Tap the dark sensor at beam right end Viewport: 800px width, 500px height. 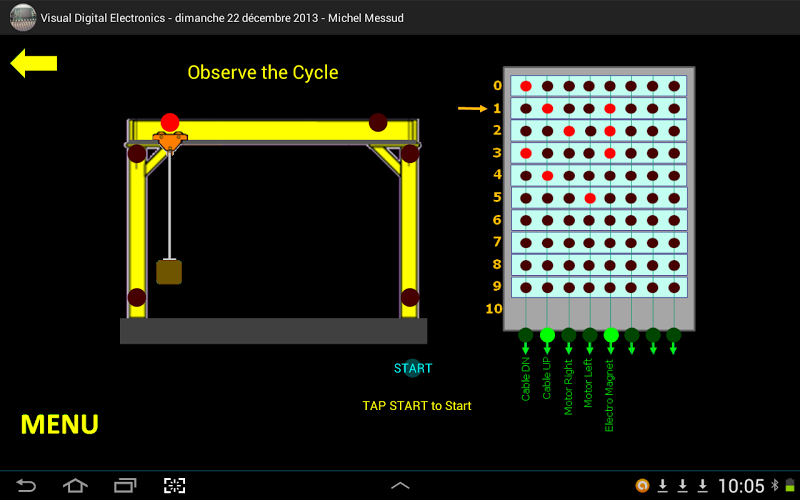click(x=378, y=122)
